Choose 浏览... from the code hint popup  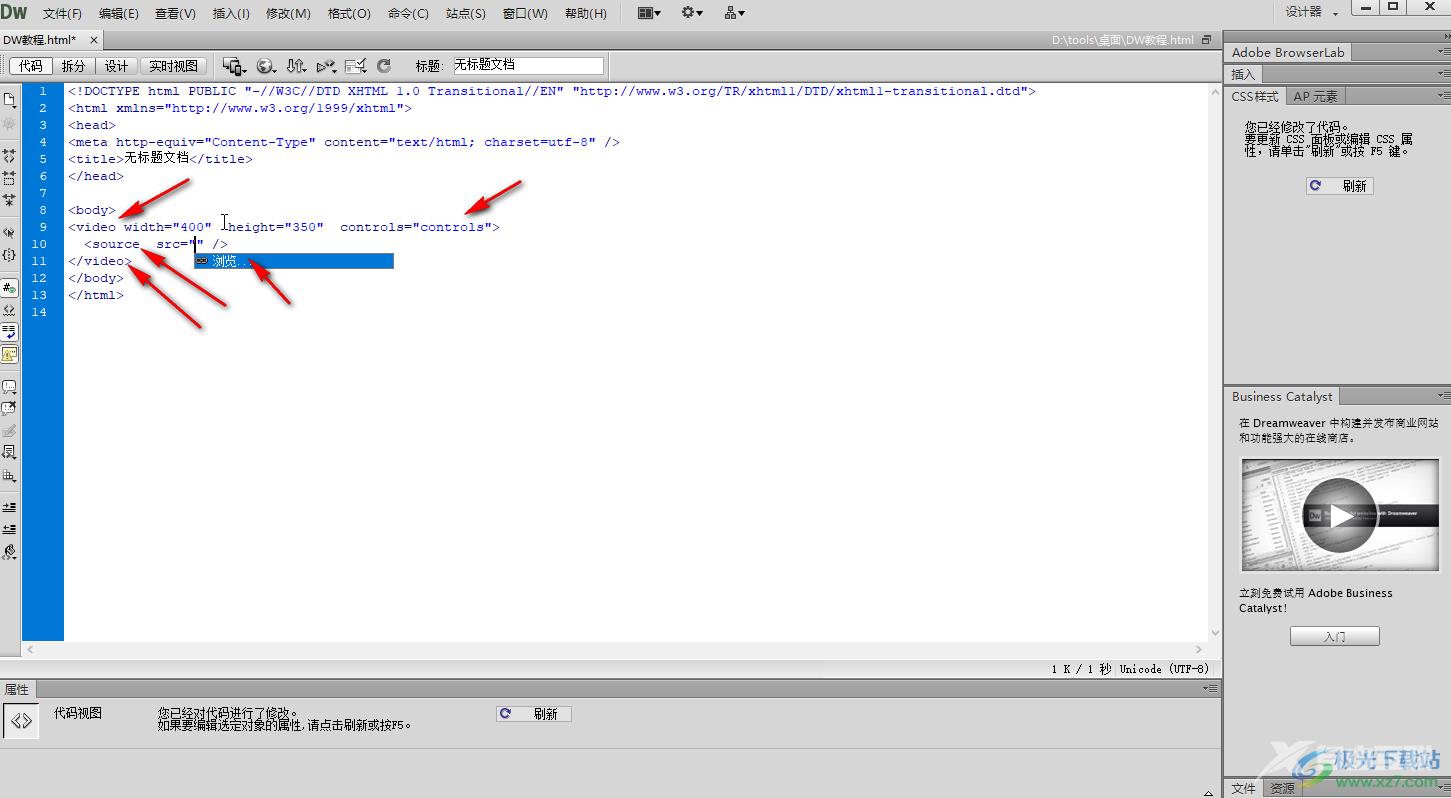coord(293,261)
